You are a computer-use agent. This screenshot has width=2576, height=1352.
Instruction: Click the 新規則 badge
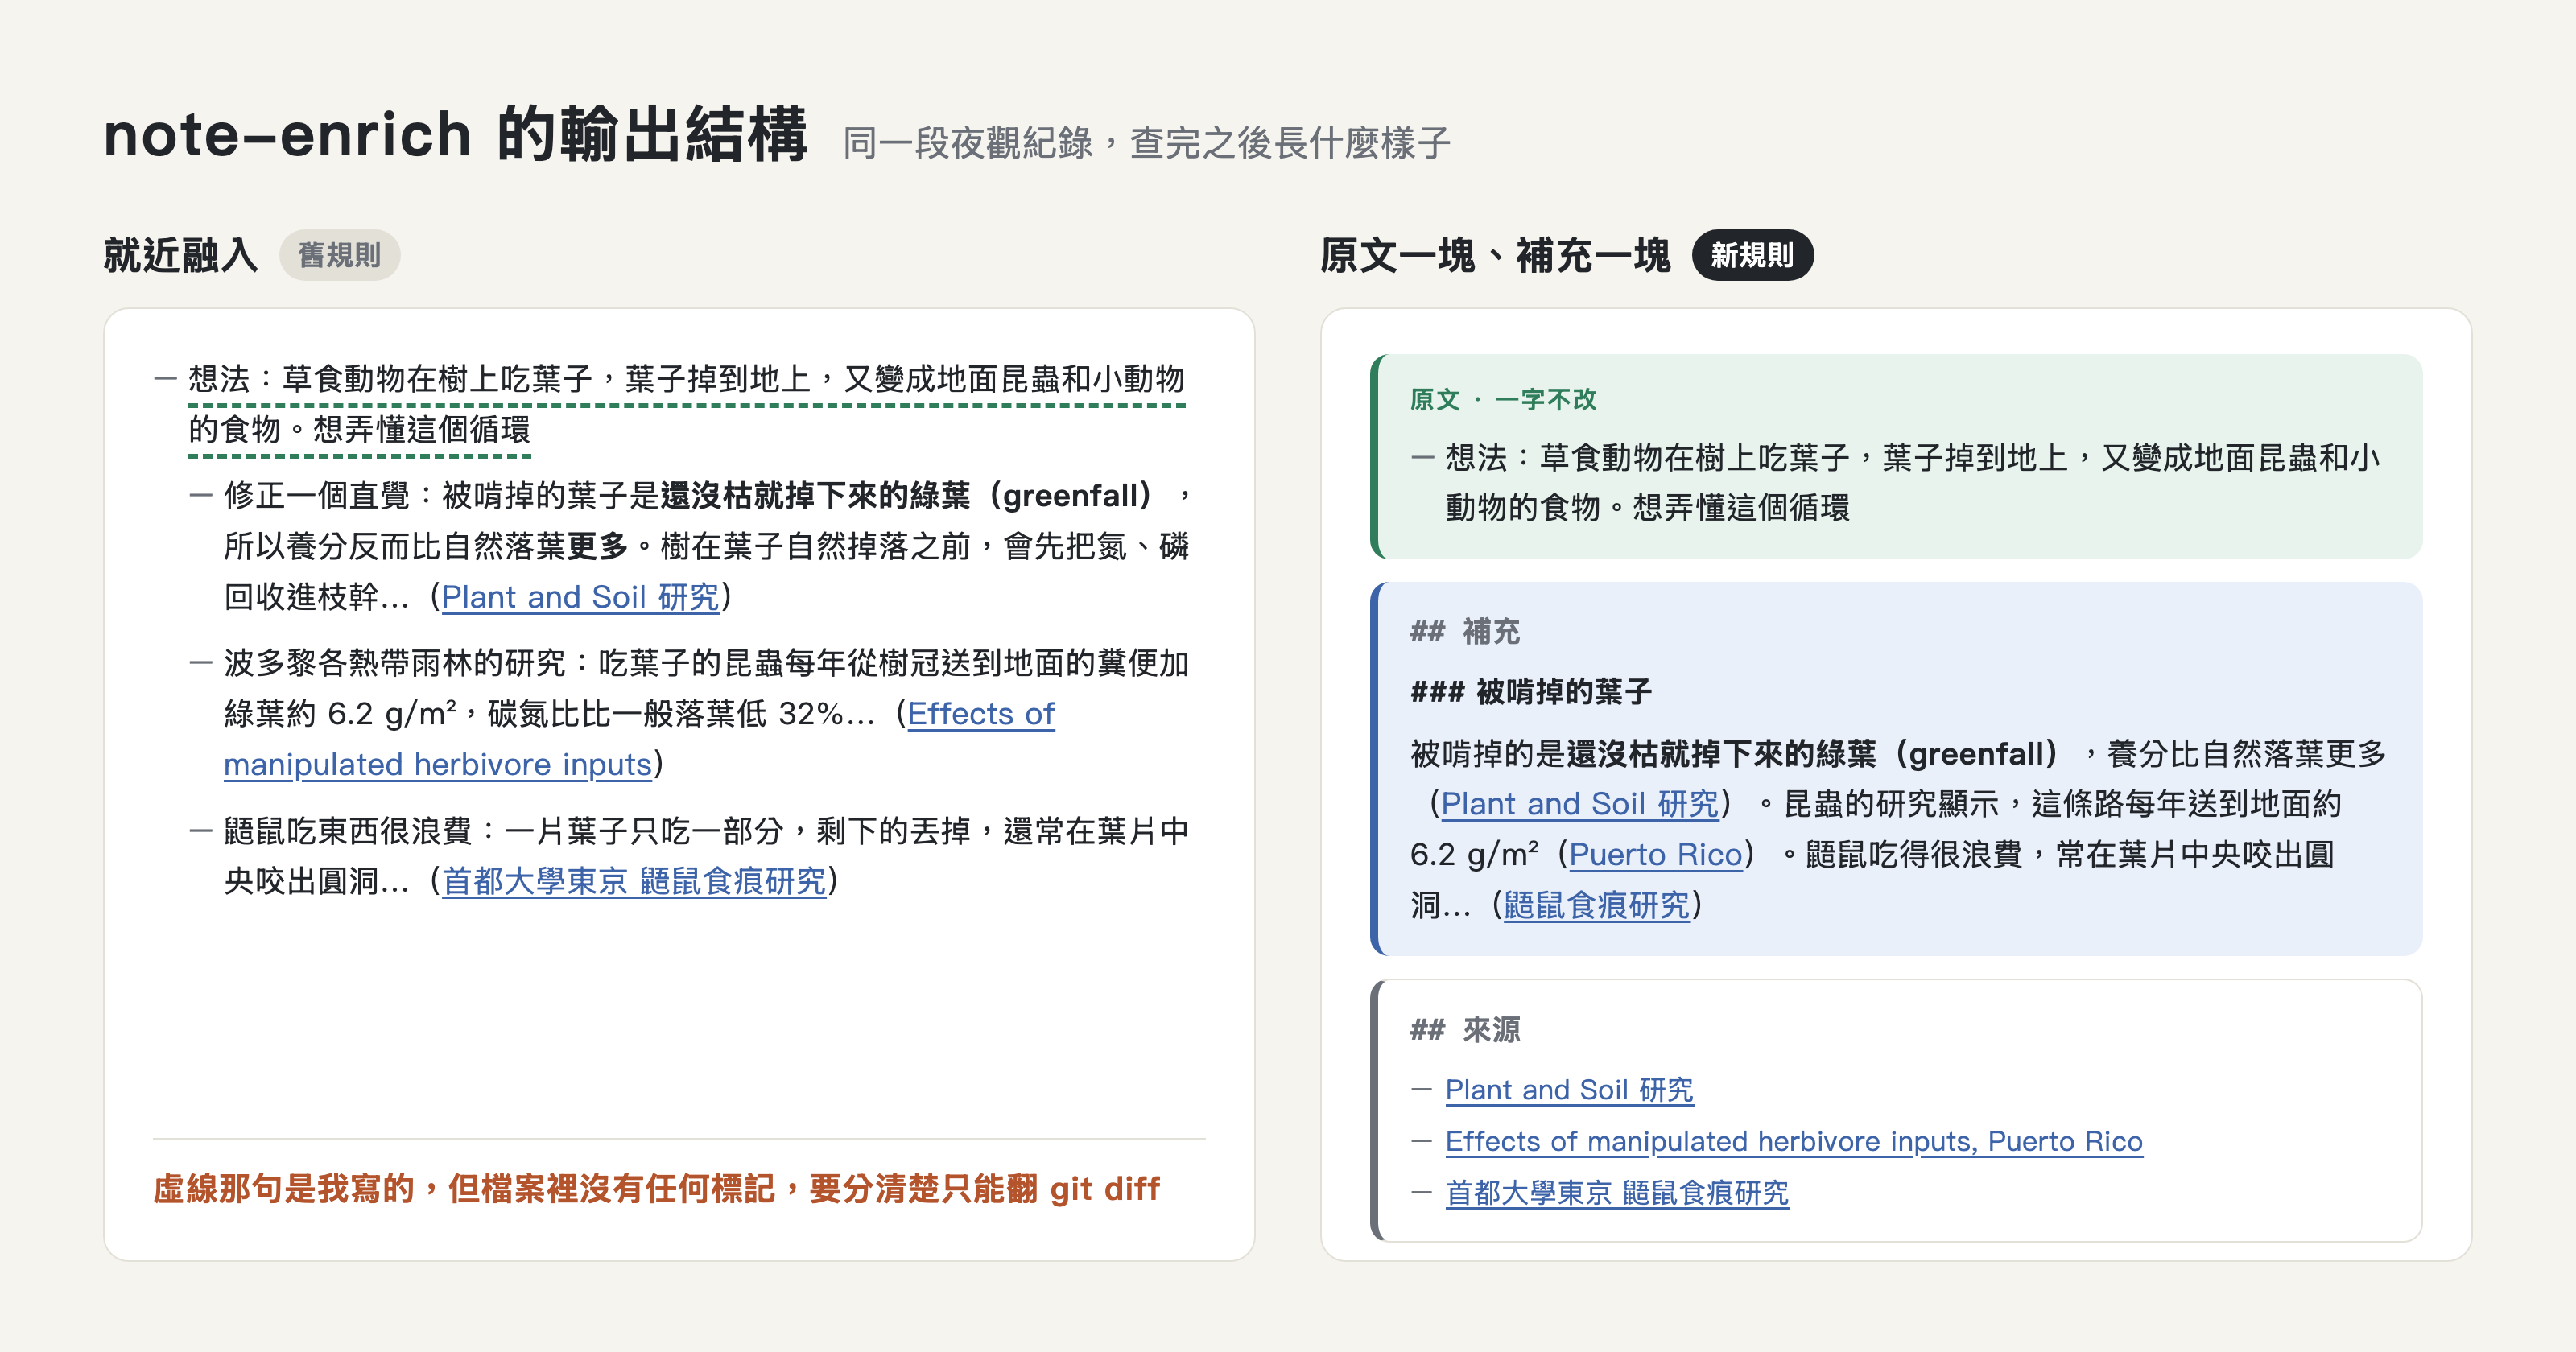pos(1752,255)
